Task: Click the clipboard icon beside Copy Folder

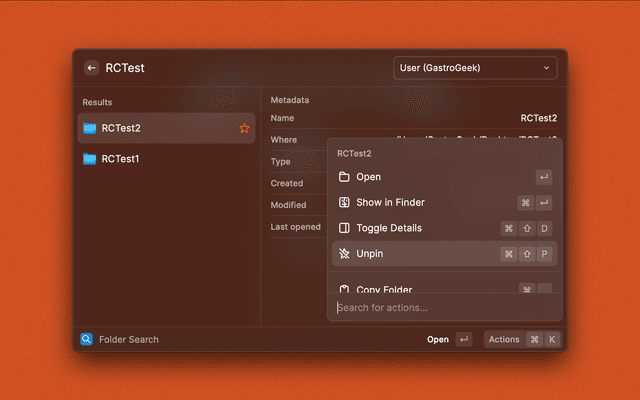Action: 344,290
